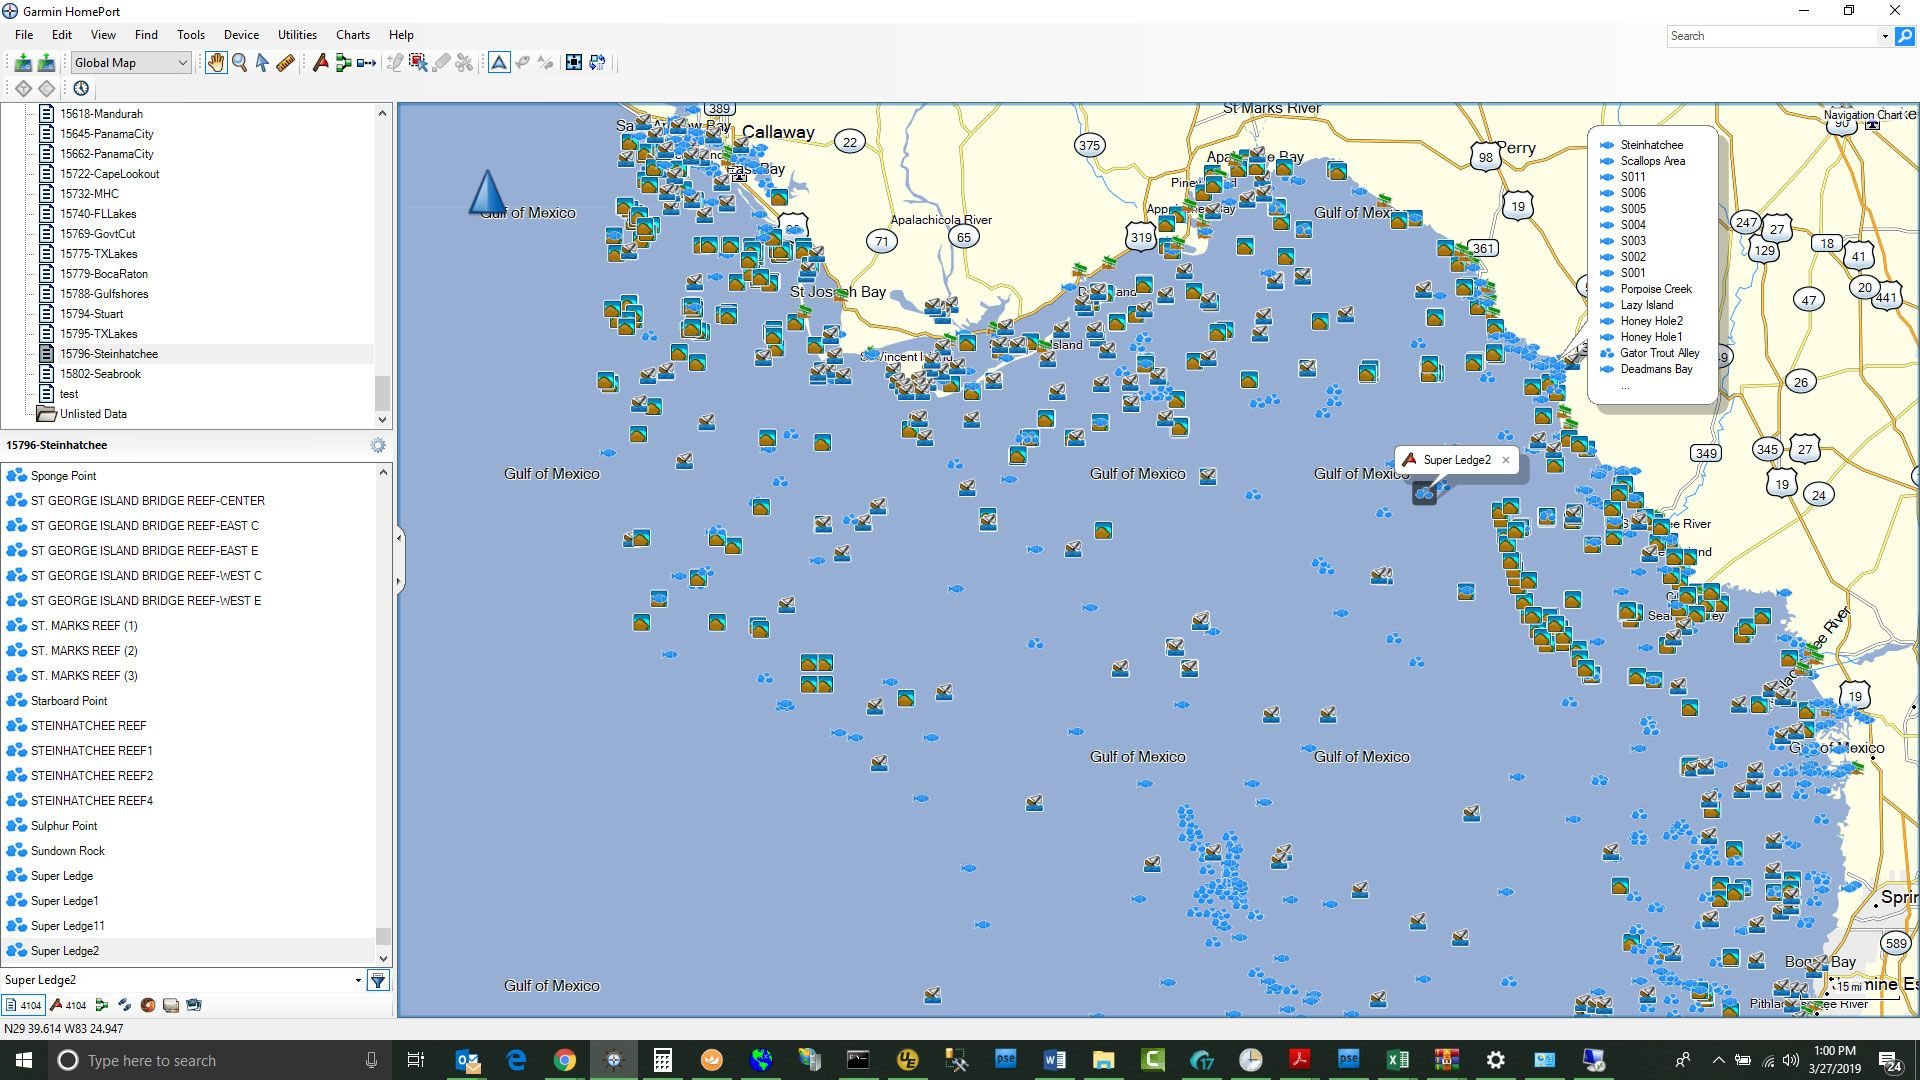Select the Sundown Rock waypoint row

tap(188, 851)
